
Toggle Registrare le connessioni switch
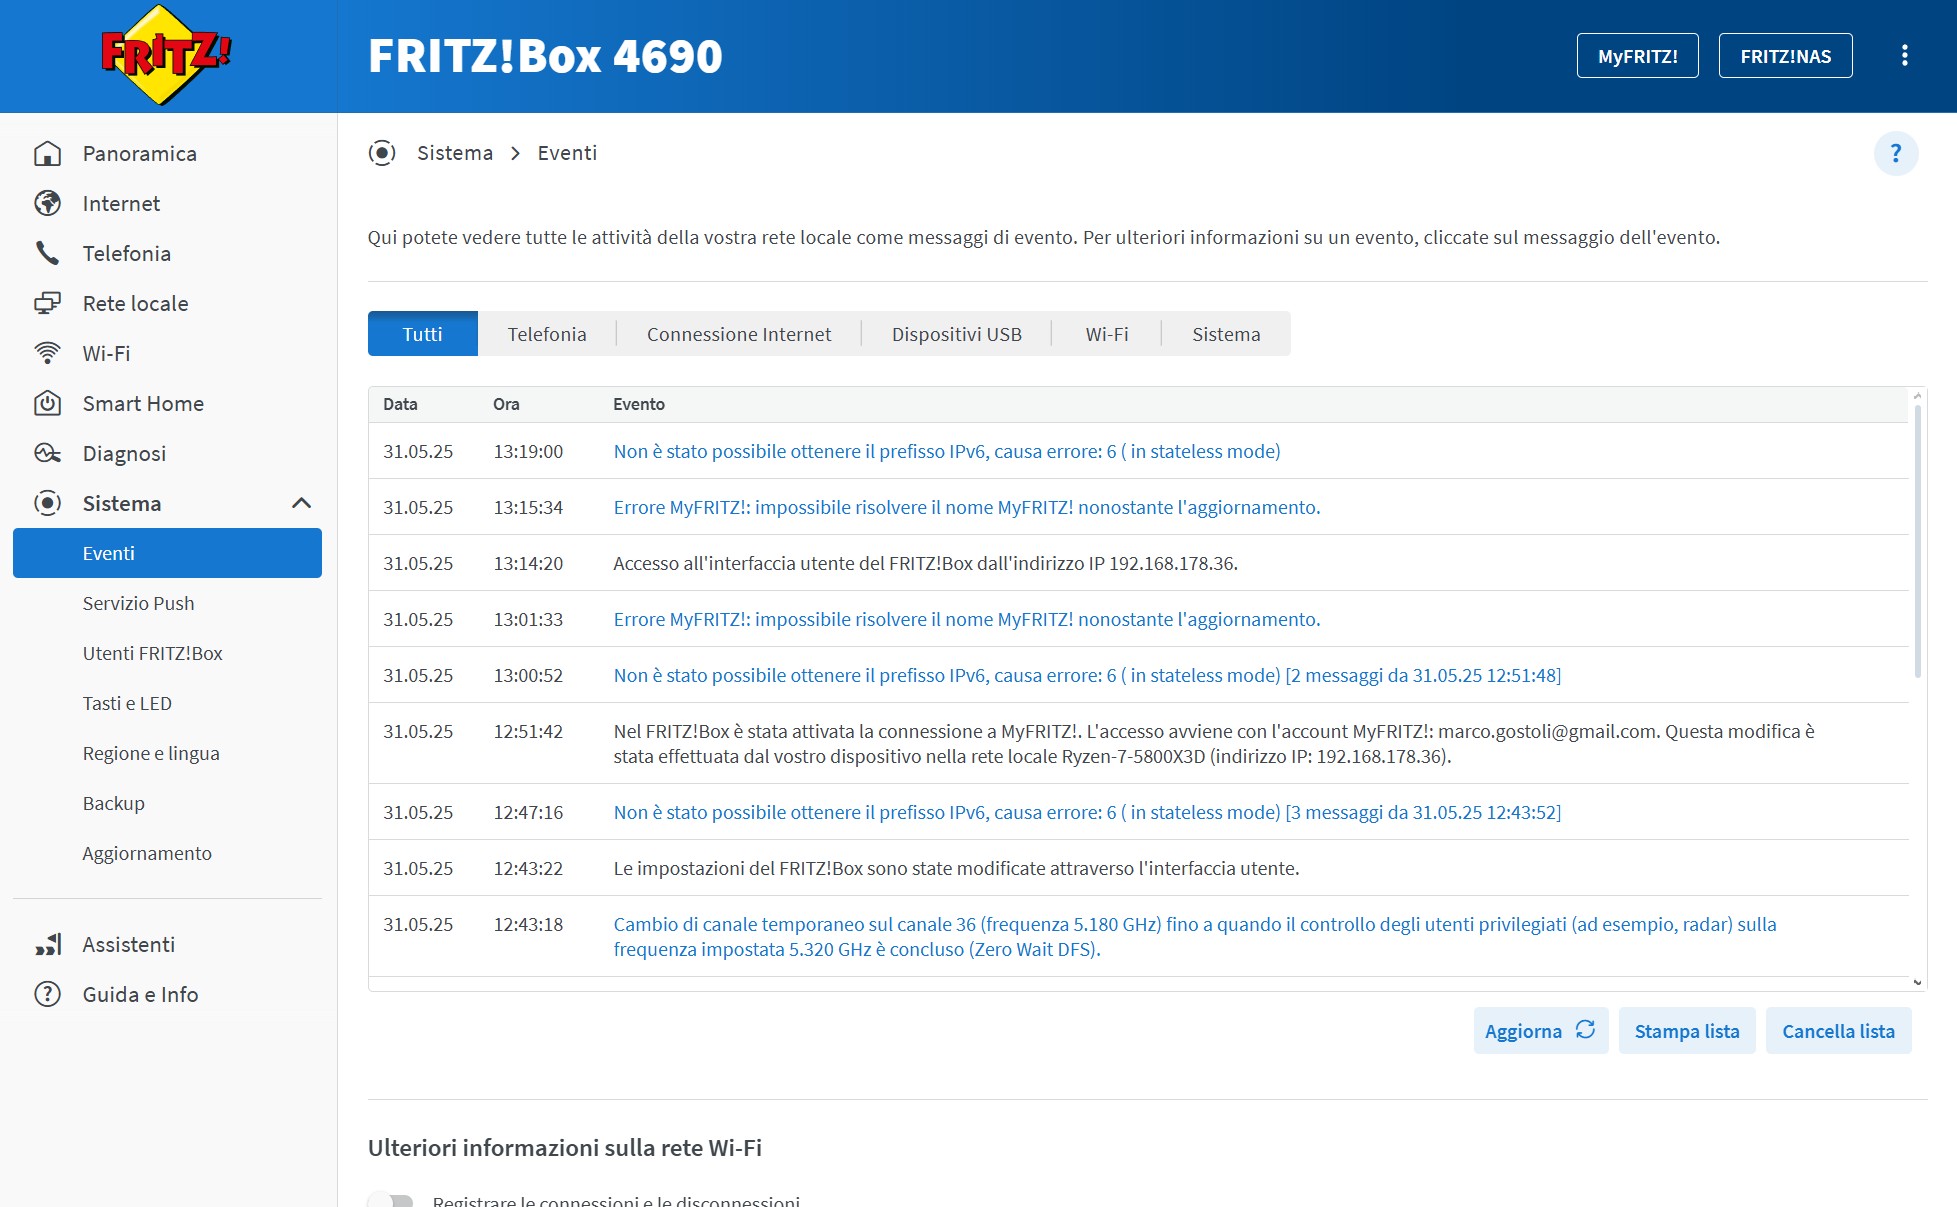pyautogui.click(x=391, y=1201)
